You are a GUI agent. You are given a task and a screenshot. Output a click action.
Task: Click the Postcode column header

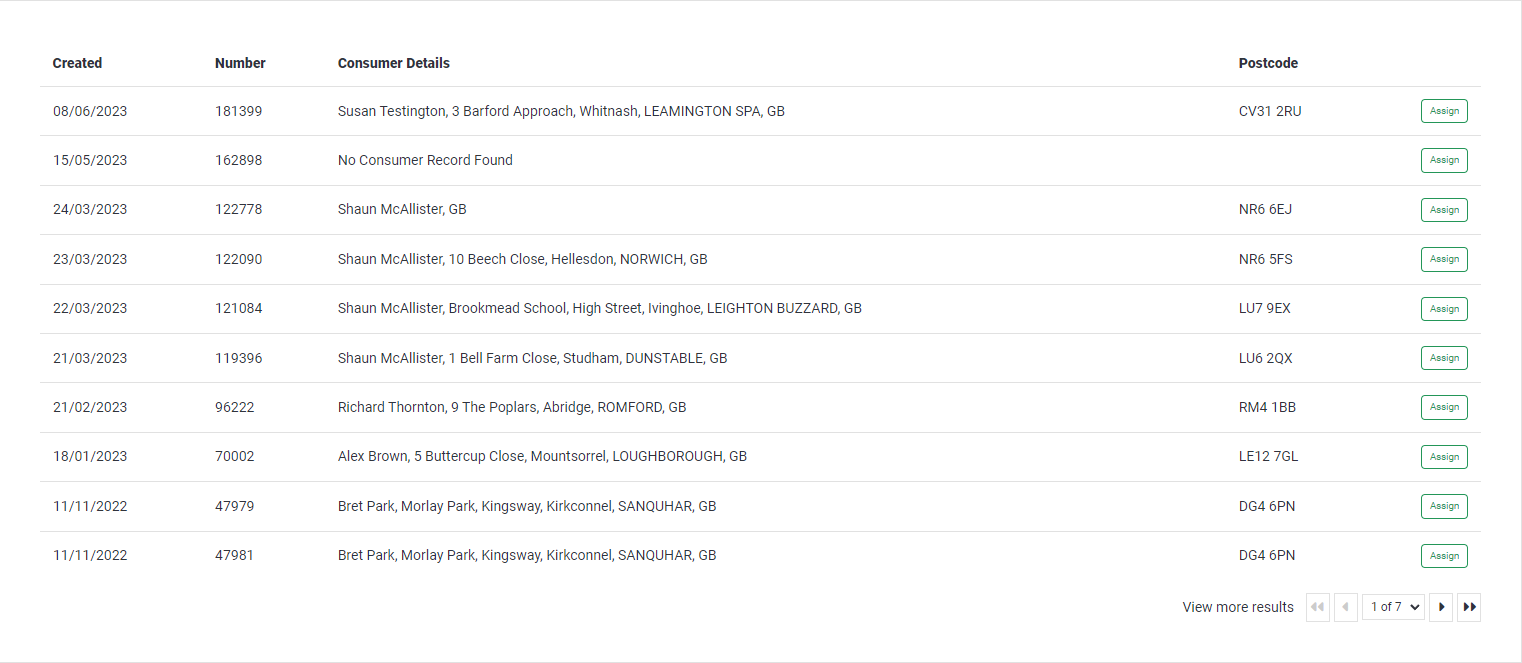(x=1268, y=63)
